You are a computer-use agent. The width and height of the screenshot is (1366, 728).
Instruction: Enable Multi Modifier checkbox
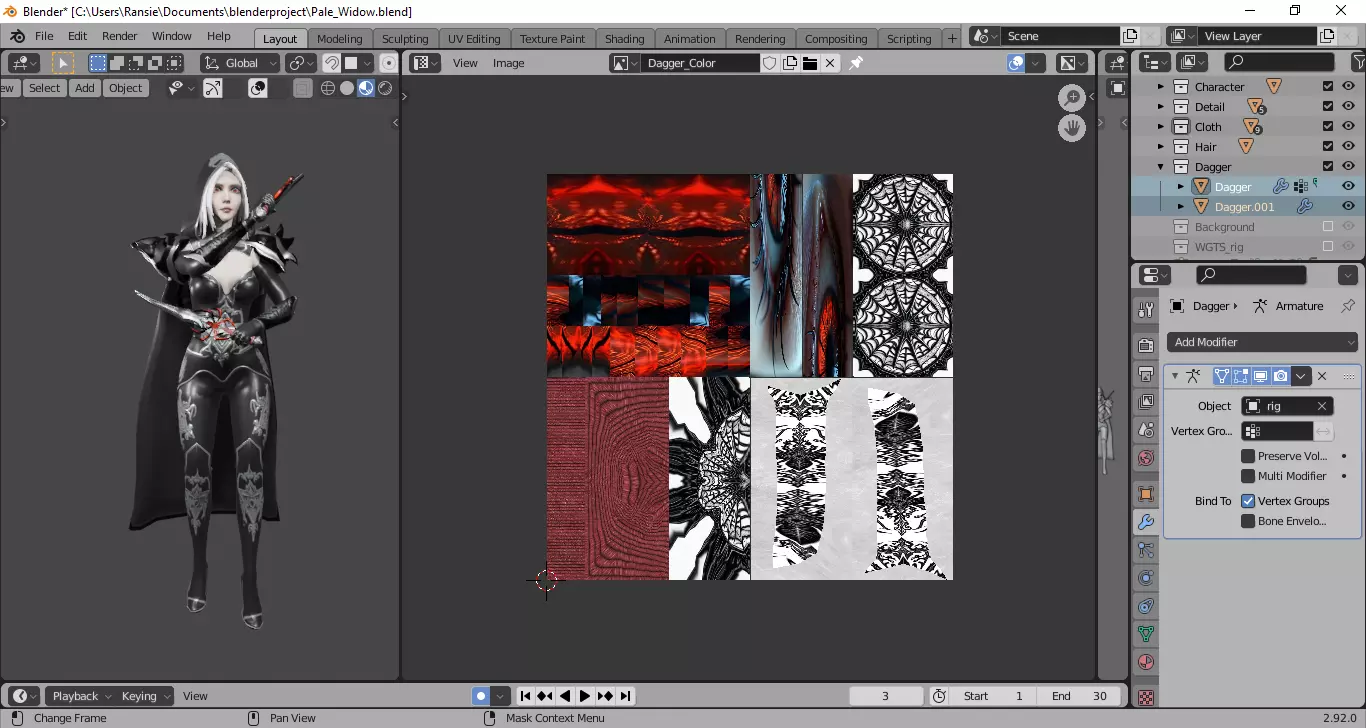(1248, 476)
